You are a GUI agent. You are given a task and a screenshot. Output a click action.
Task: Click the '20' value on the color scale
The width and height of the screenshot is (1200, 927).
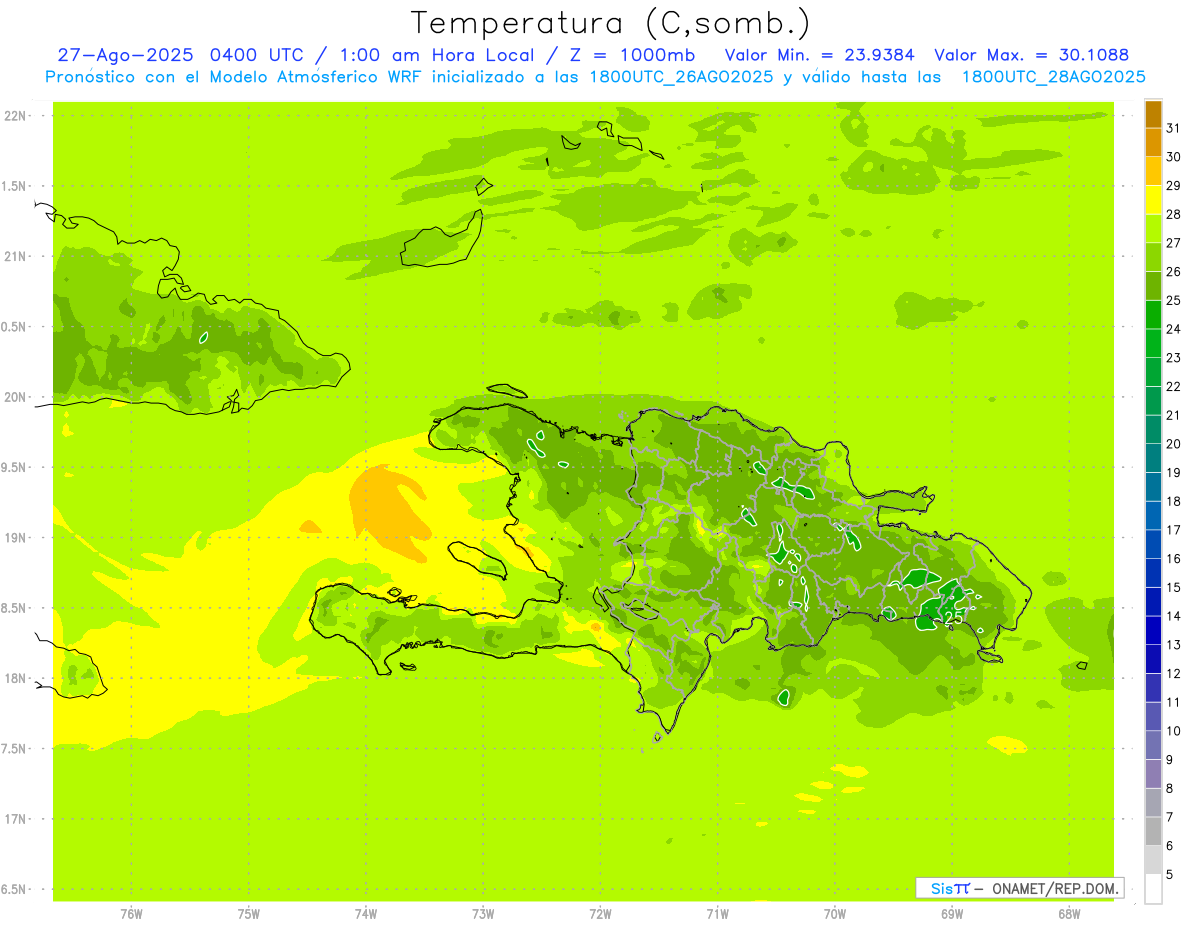pos(1174,444)
